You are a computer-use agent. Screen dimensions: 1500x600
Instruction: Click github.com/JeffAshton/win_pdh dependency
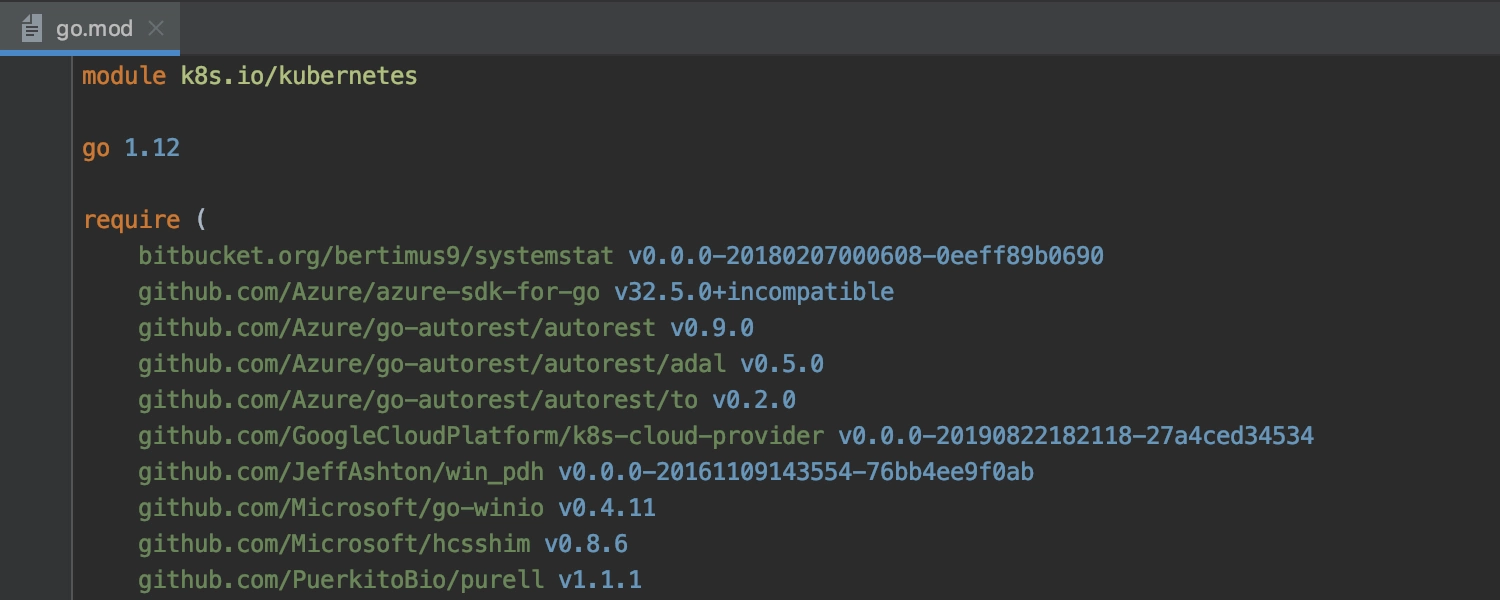[x=341, y=472]
